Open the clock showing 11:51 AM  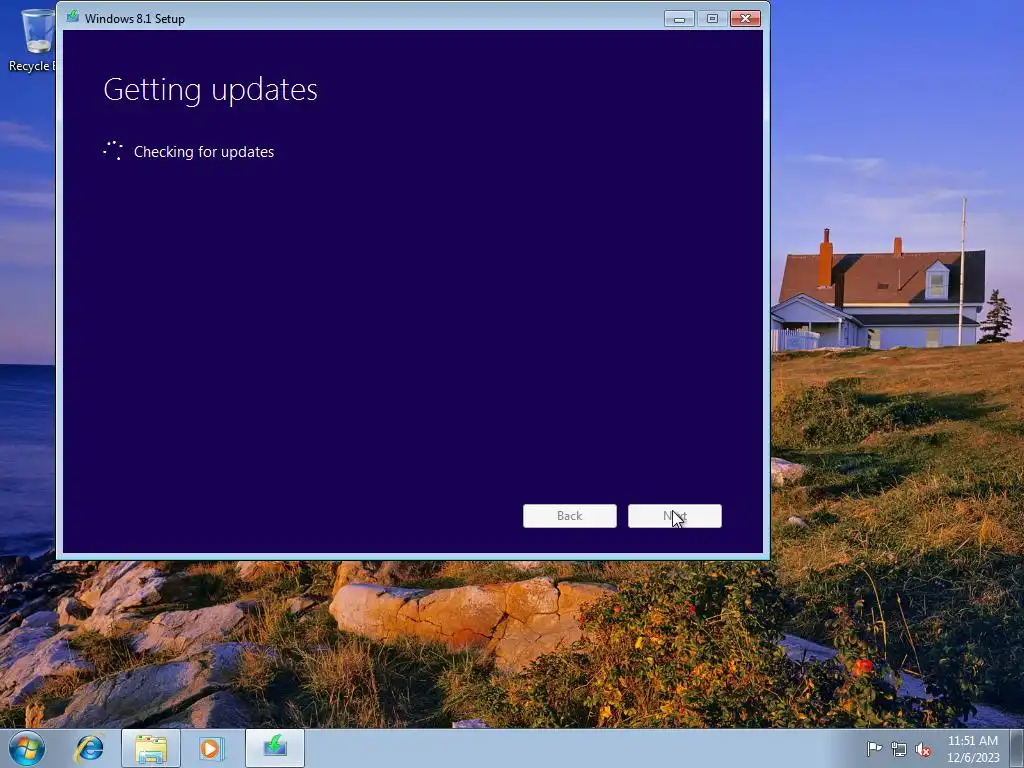973,749
